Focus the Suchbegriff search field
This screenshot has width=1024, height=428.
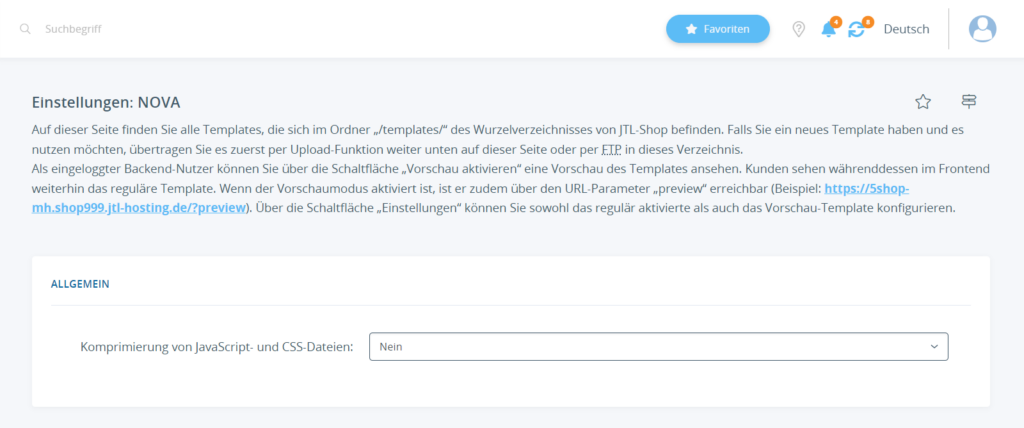point(72,29)
